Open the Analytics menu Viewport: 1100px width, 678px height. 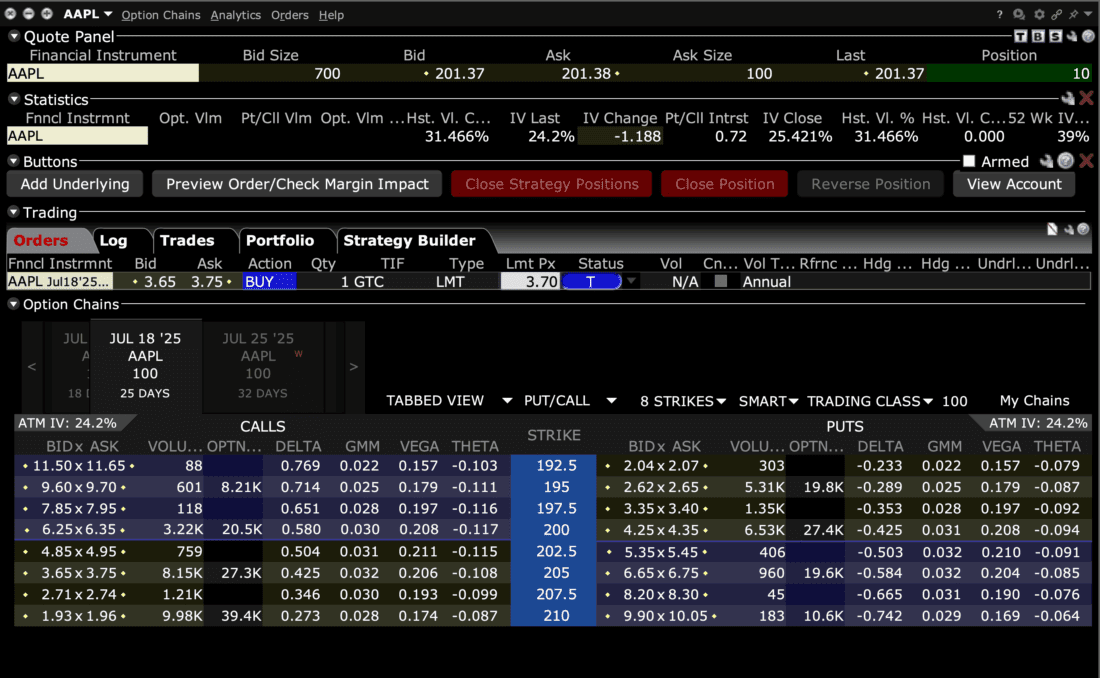coord(235,14)
